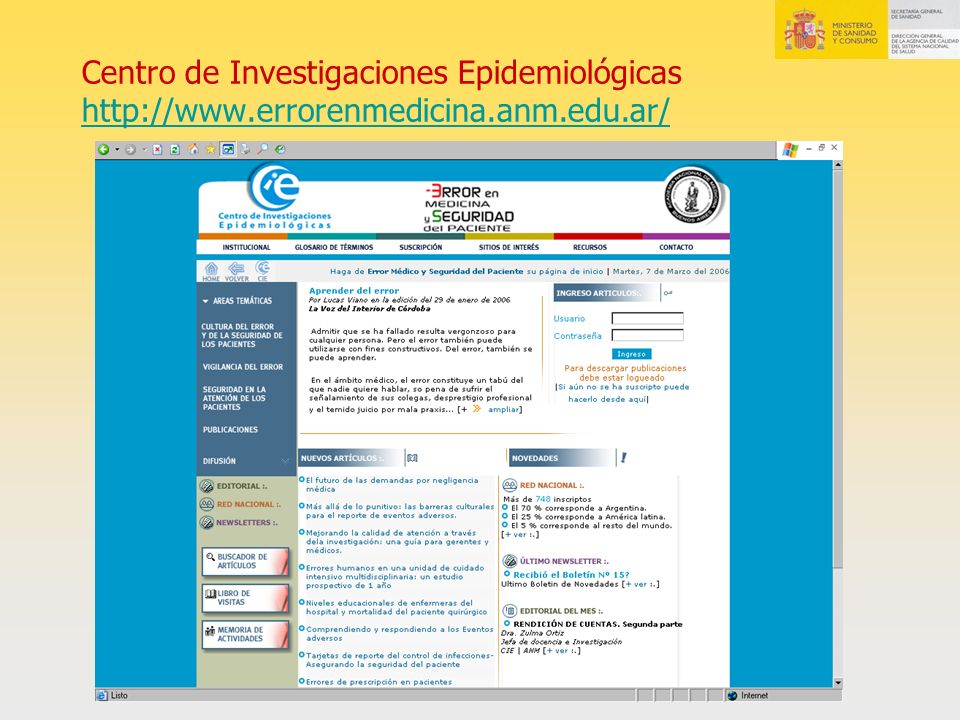The height and width of the screenshot is (720, 960).
Task: Open Glosario de Términos menu
Action: pyautogui.click(x=334, y=247)
